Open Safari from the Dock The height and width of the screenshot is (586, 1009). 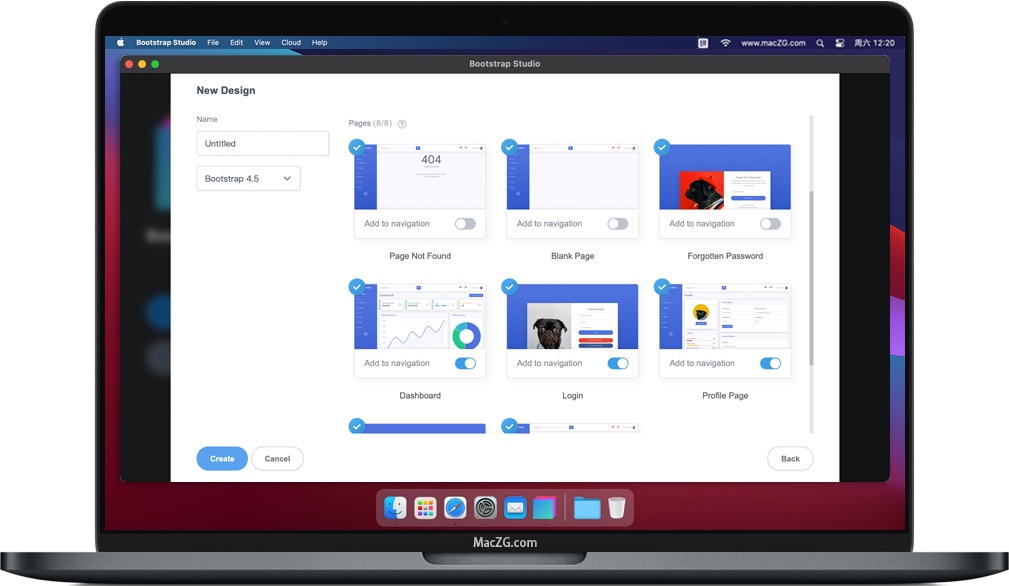[455, 508]
